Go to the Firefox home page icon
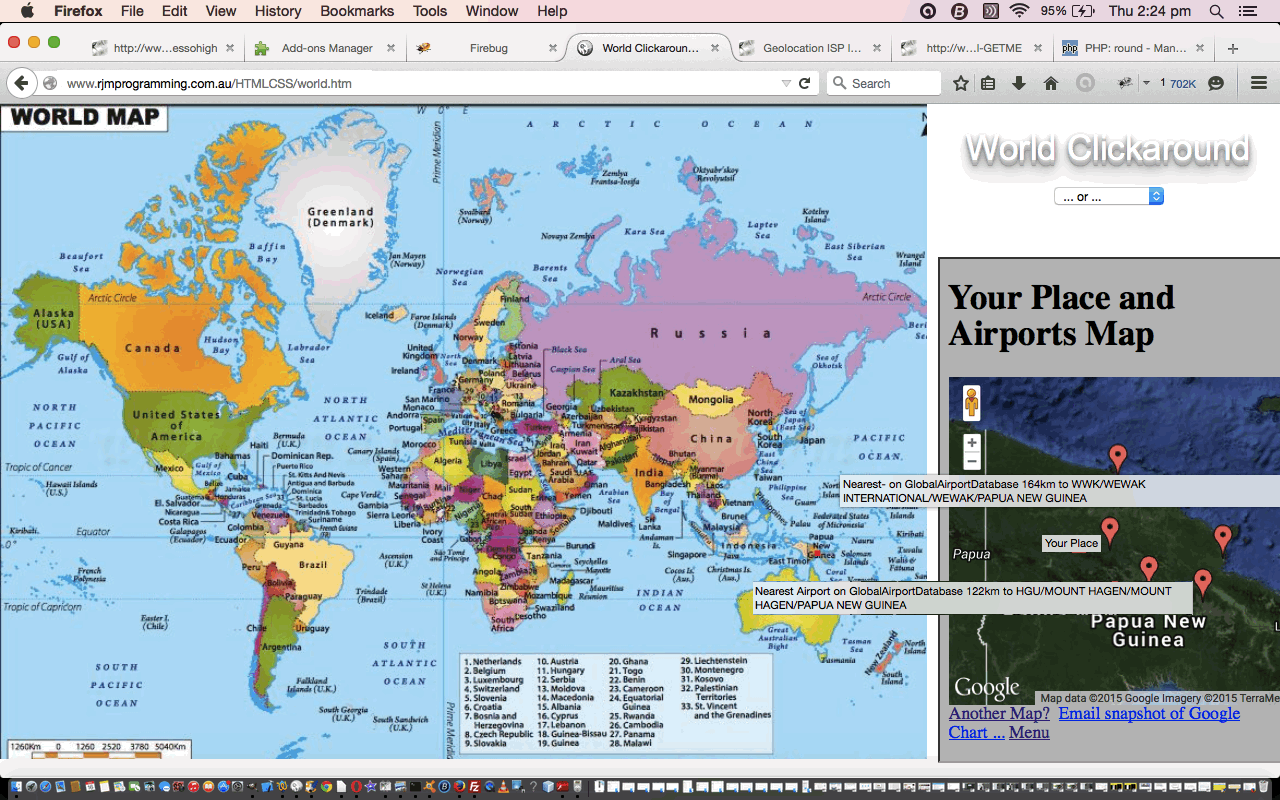The image size is (1280, 800). (x=1050, y=83)
